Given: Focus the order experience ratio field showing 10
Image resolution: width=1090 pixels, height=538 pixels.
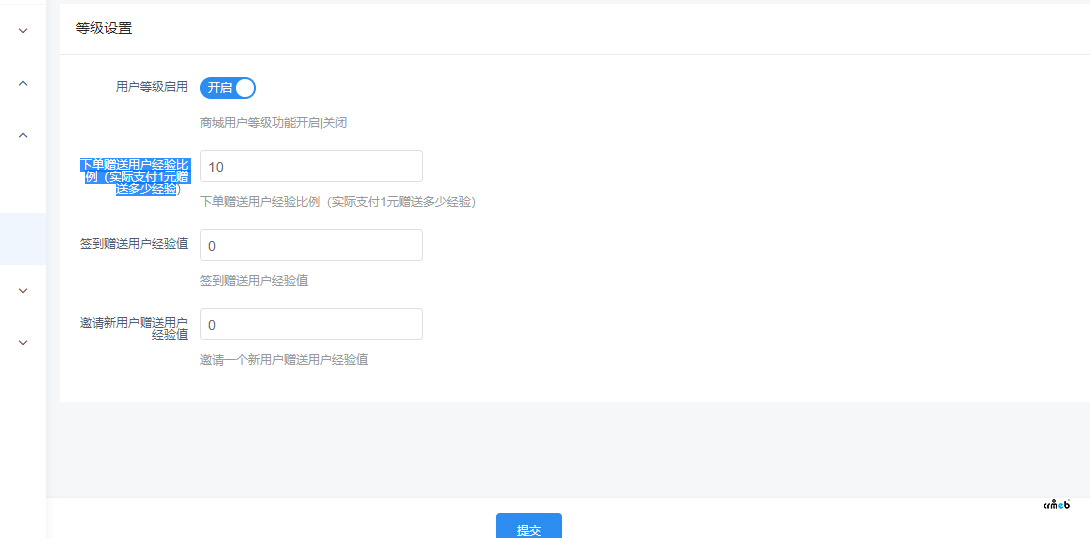Looking at the screenshot, I should pyautogui.click(x=311, y=166).
